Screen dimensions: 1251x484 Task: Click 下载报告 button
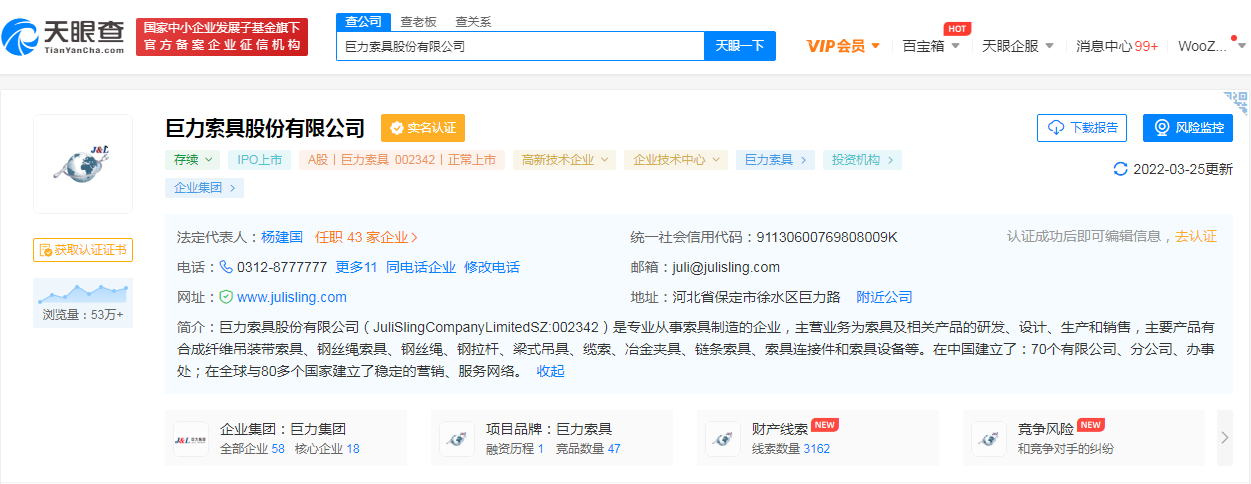(x=1082, y=128)
